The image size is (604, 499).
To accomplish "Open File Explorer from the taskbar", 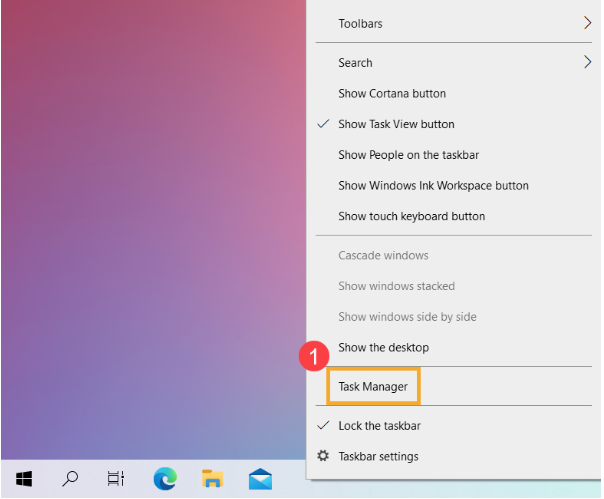I will (213, 479).
